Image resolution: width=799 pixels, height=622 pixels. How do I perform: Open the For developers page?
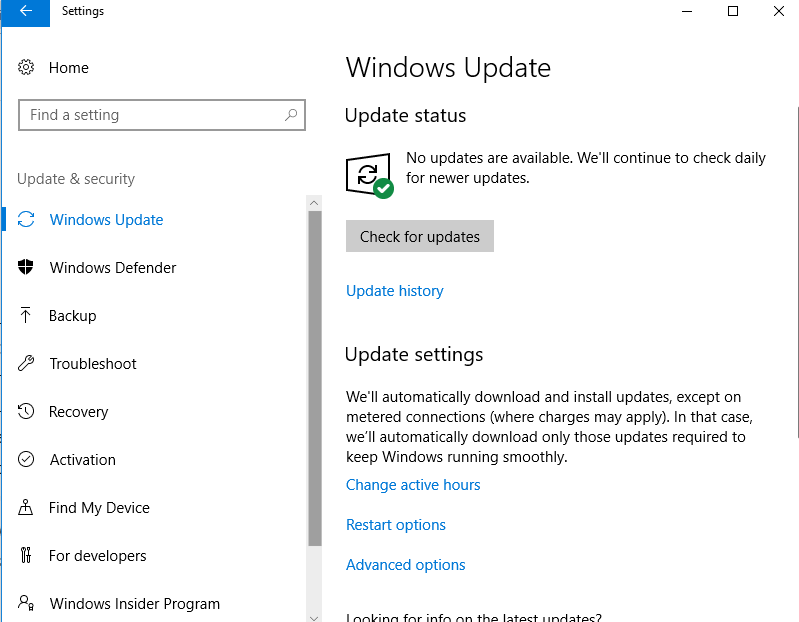click(x=98, y=556)
